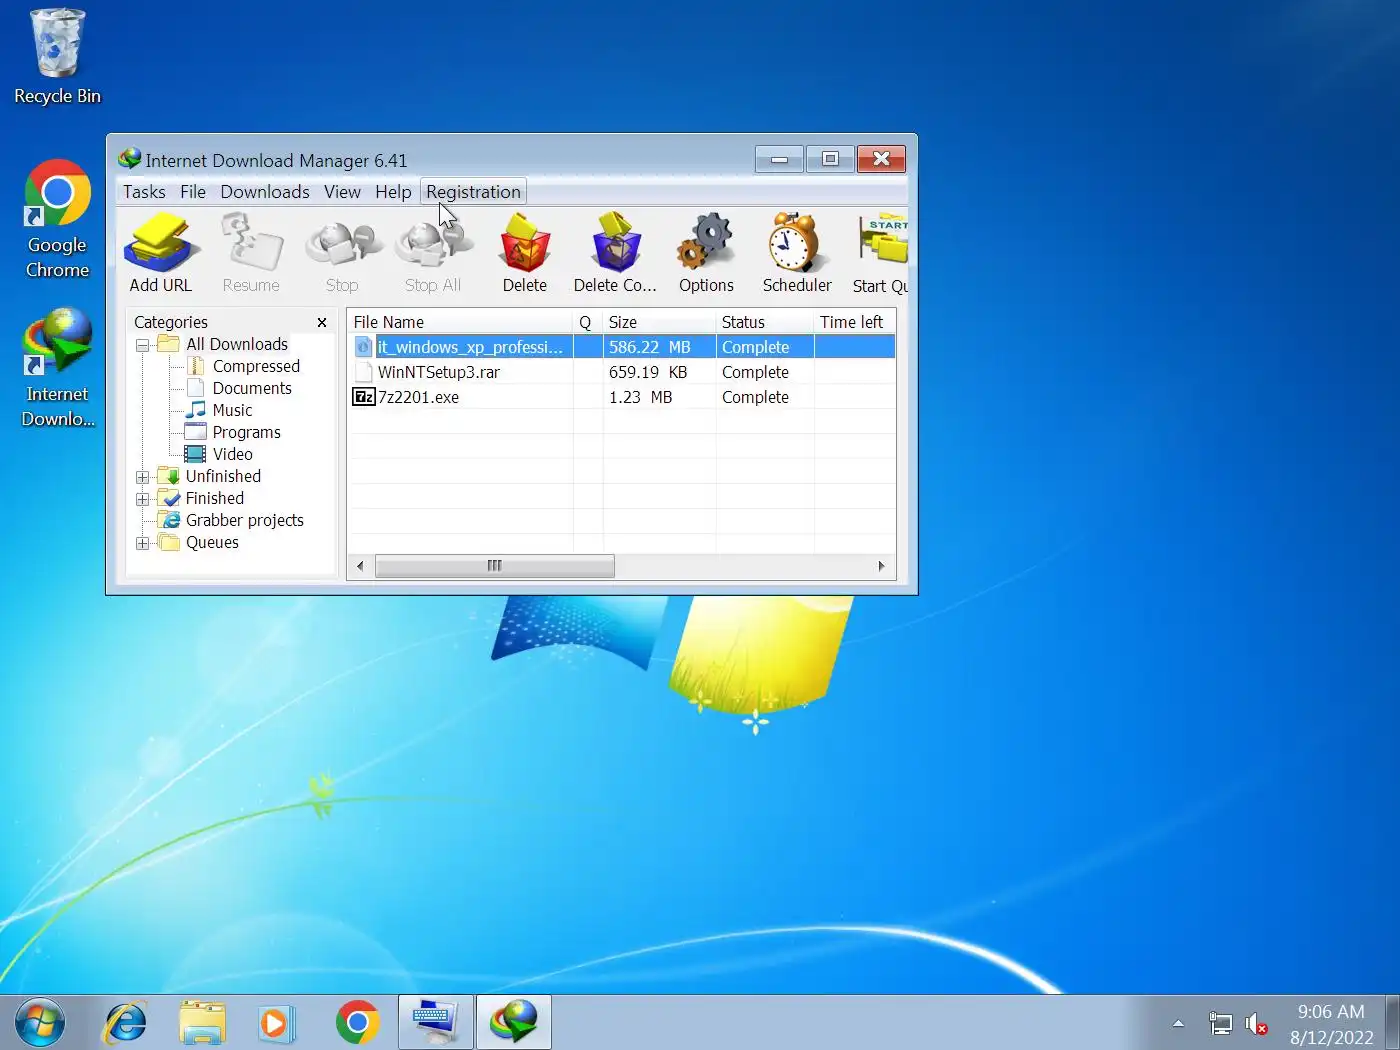Screen dimensions: 1400x1050
Task: Click the Resume toolbar icon
Action: (251, 253)
